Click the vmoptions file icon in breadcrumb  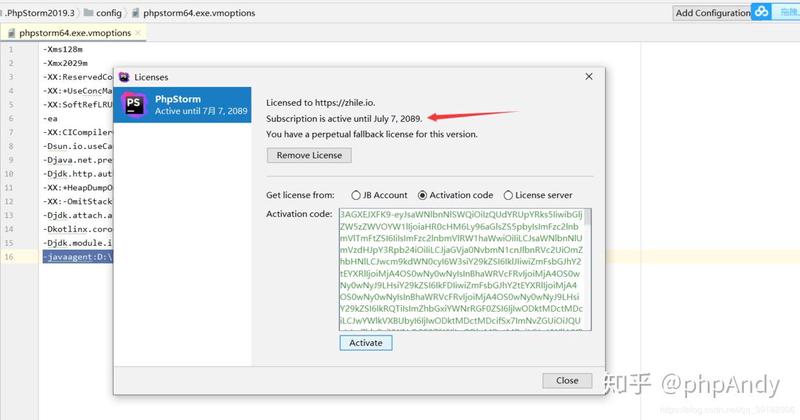135,13
